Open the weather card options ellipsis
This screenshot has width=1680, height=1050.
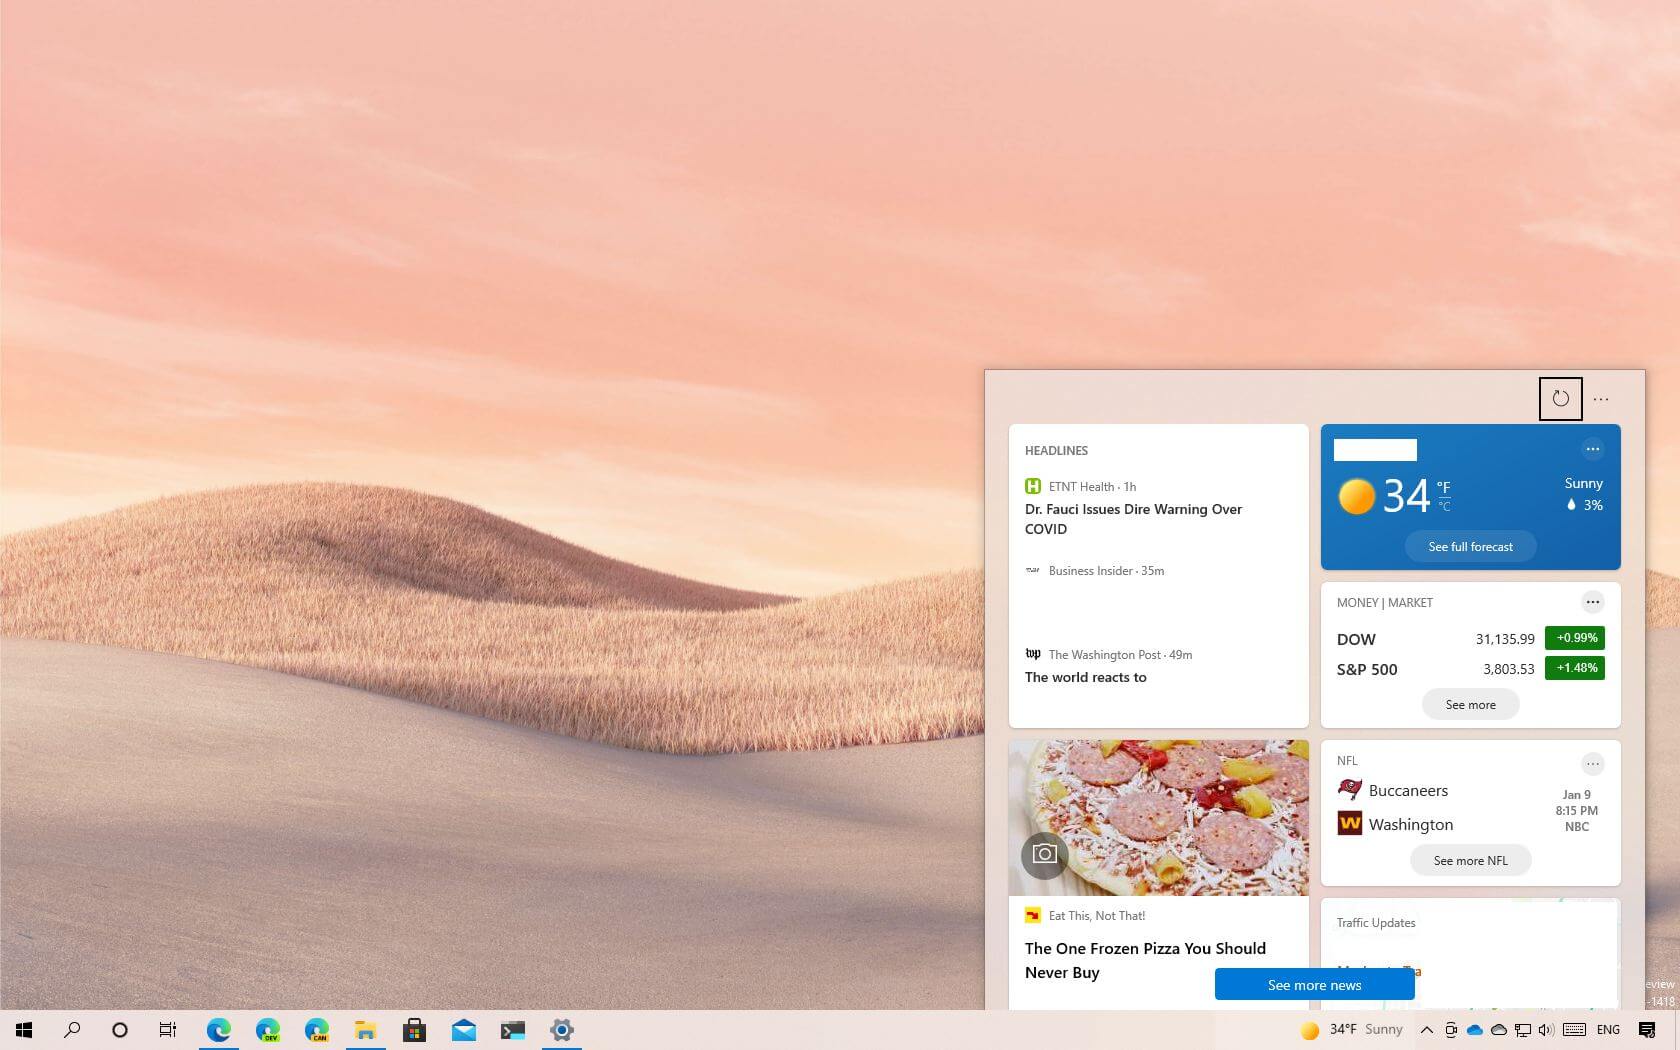(1592, 449)
